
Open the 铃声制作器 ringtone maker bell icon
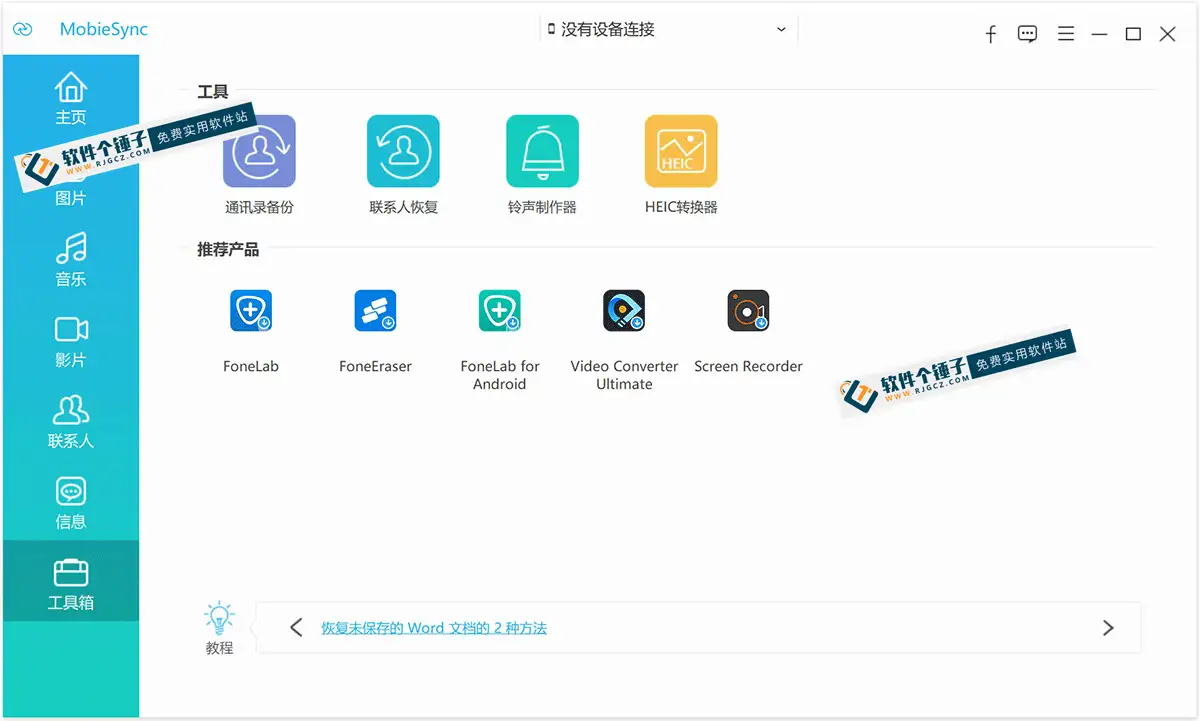[542, 151]
